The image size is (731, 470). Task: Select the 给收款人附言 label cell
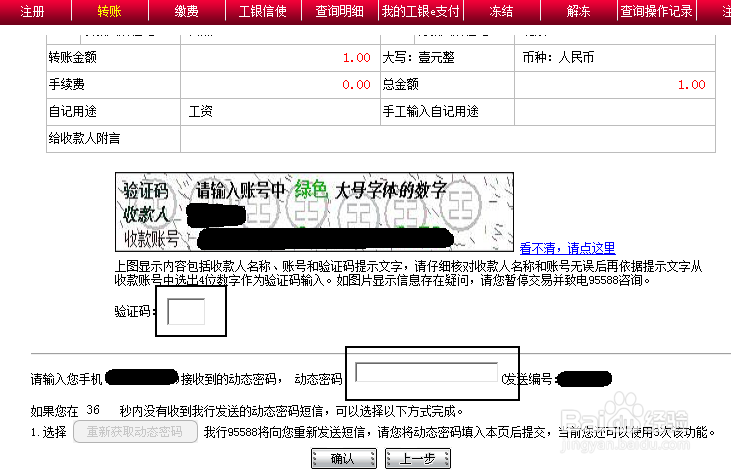point(113,139)
